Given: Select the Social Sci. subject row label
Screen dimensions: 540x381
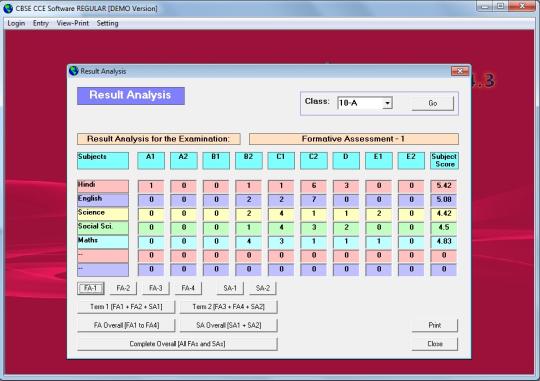Looking at the screenshot, I should pyautogui.click(x=103, y=228).
